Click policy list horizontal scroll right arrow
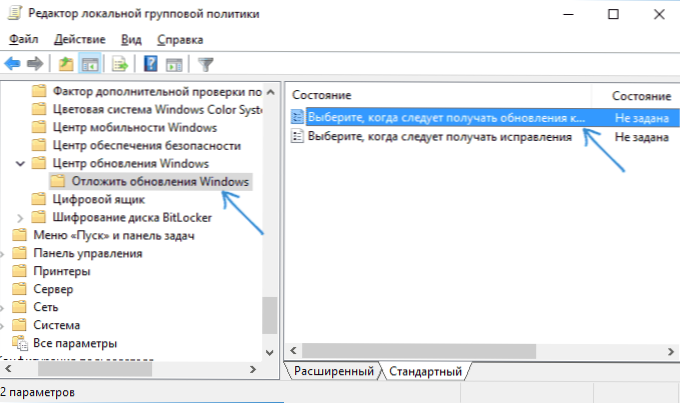The image size is (680, 403). pos(670,351)
